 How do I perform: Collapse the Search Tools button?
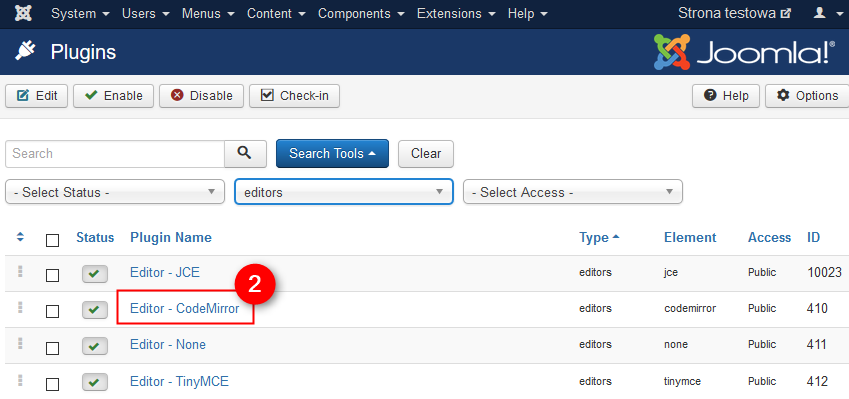click(x=332, y=154)
